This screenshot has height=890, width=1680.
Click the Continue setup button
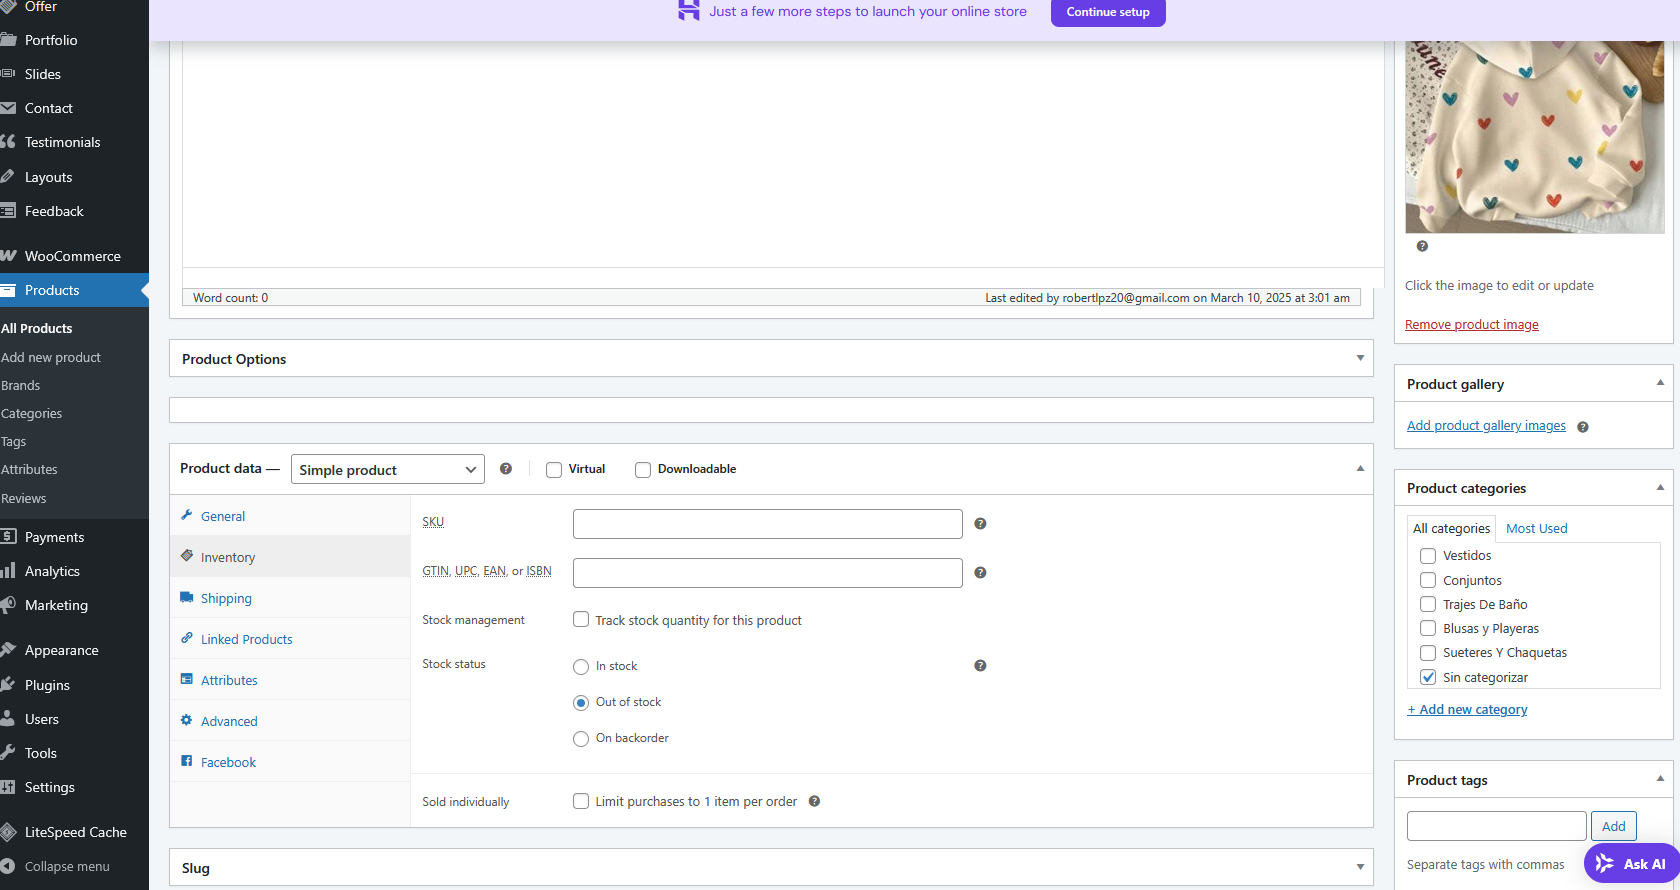tap(1107, 12)
